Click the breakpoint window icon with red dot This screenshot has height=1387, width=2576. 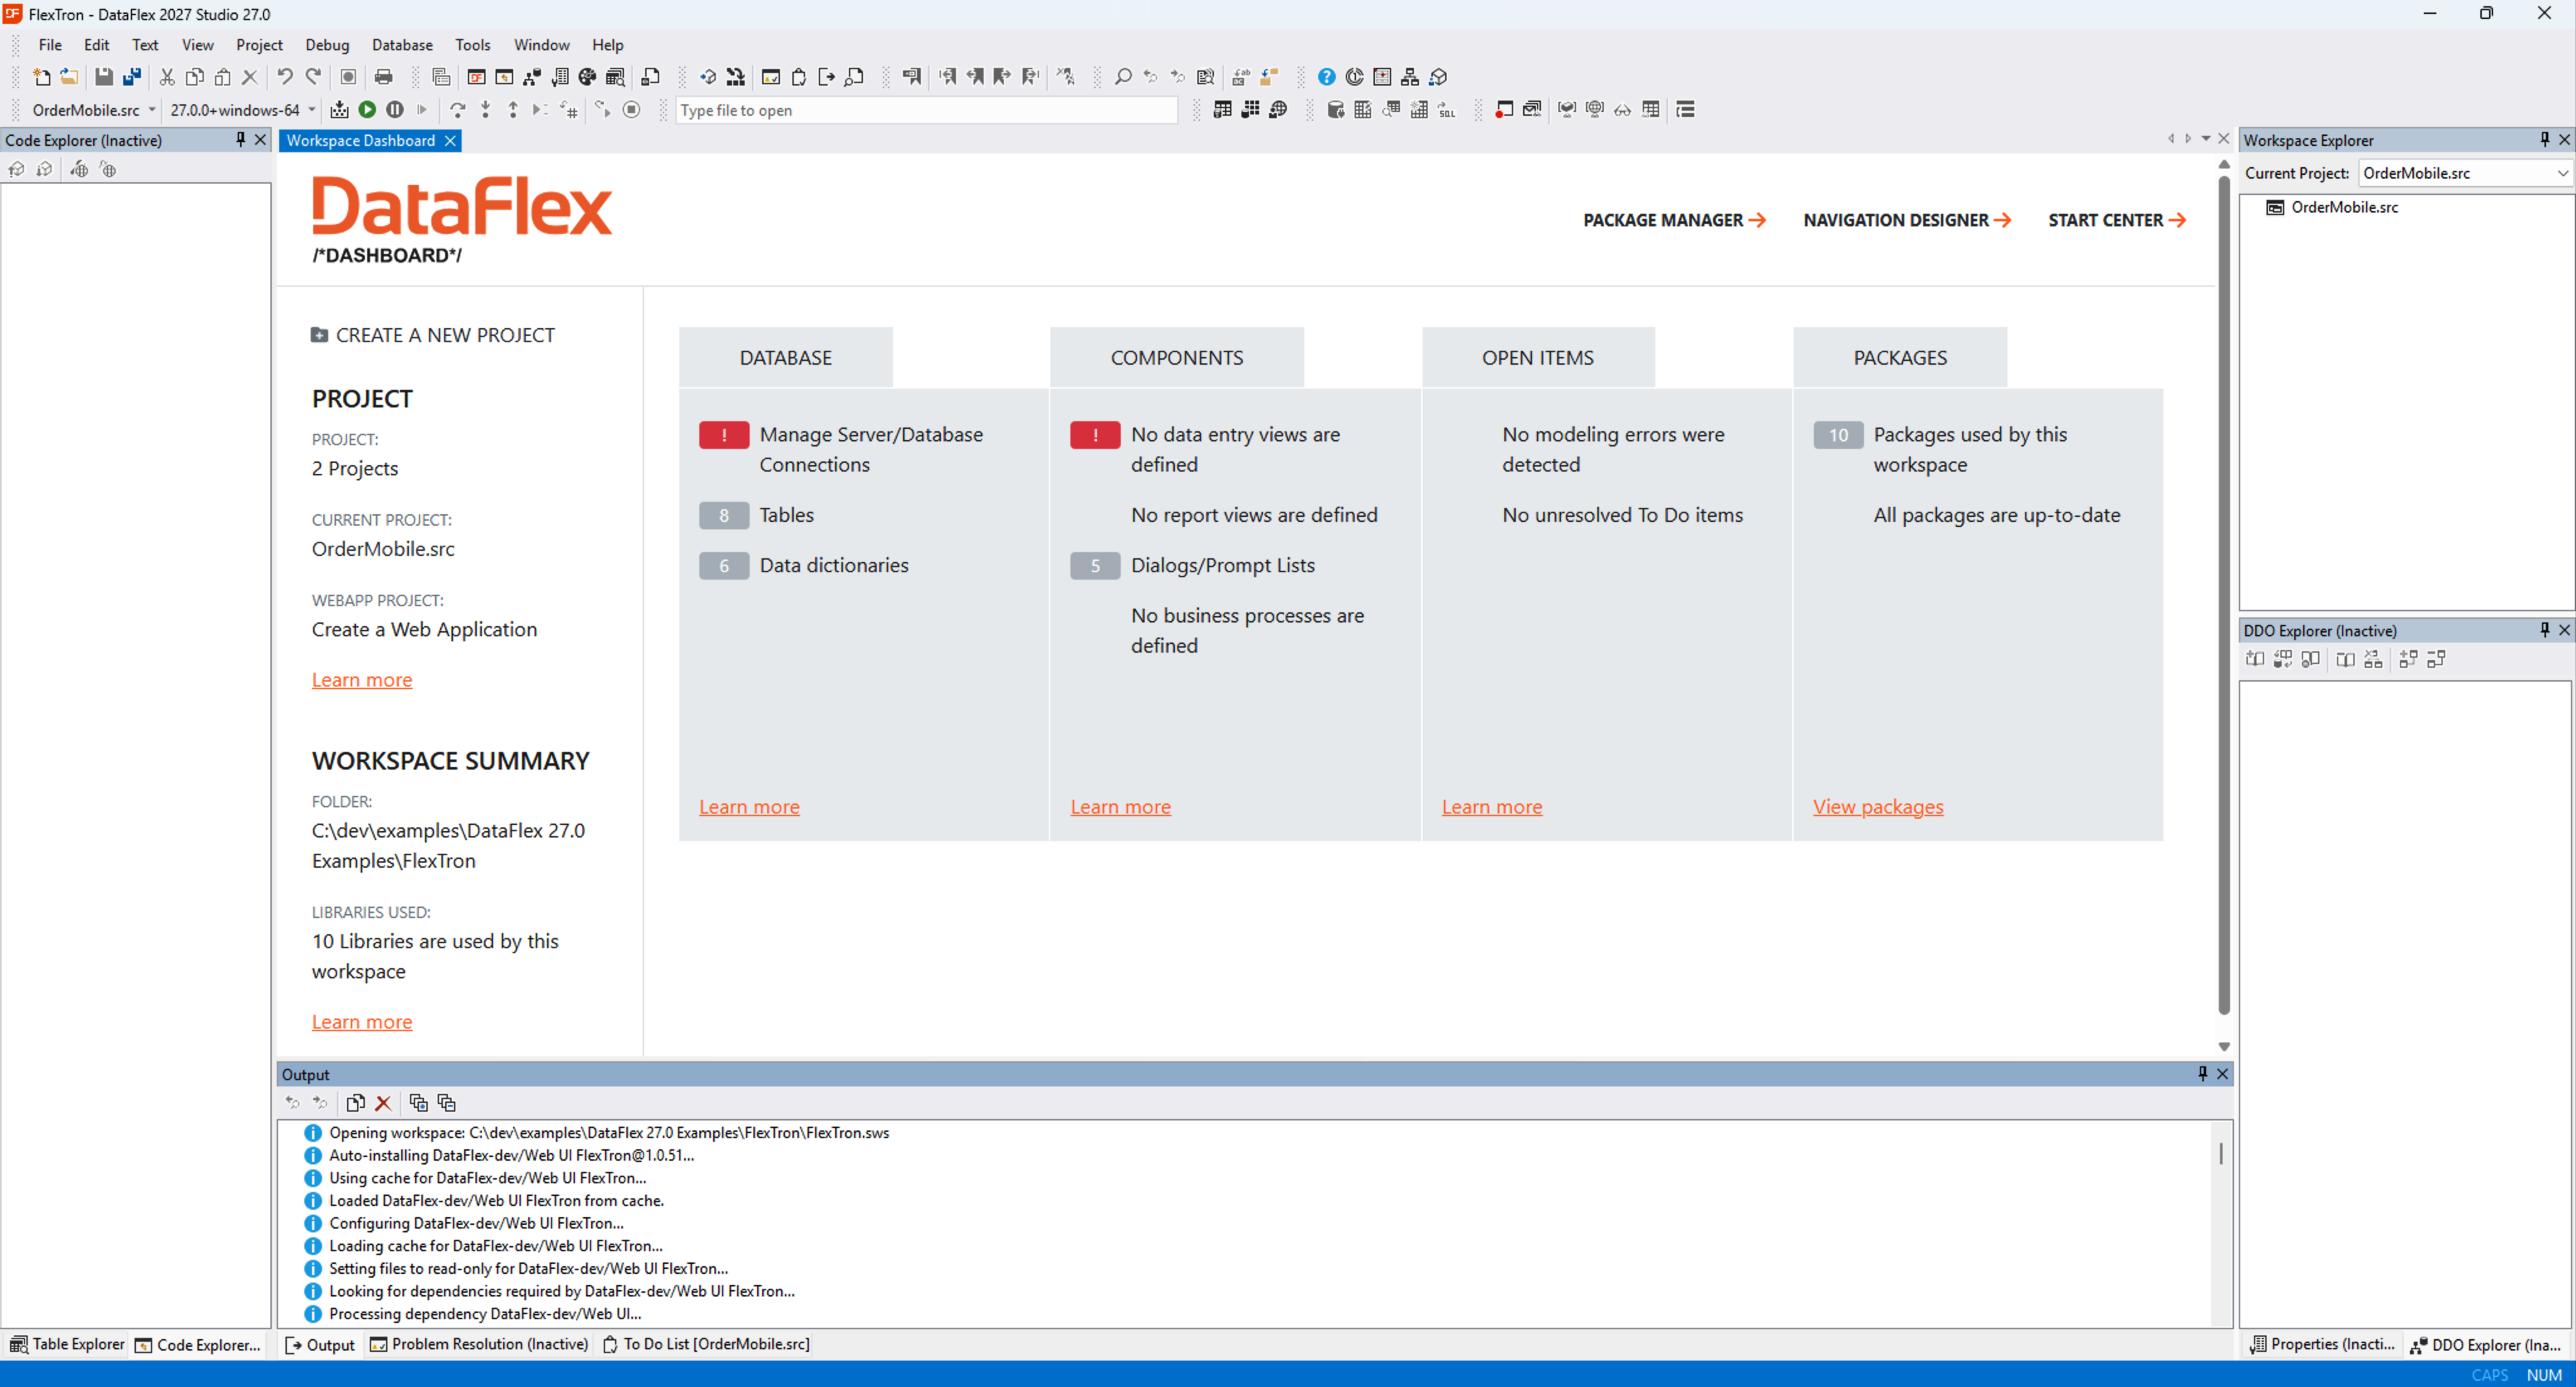1503,110
